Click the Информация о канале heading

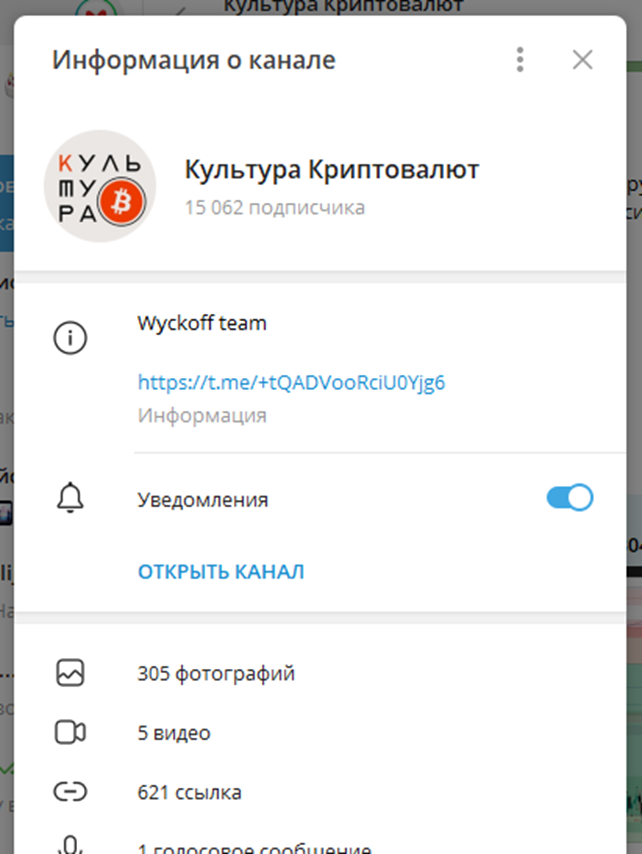tap(193, 60)
